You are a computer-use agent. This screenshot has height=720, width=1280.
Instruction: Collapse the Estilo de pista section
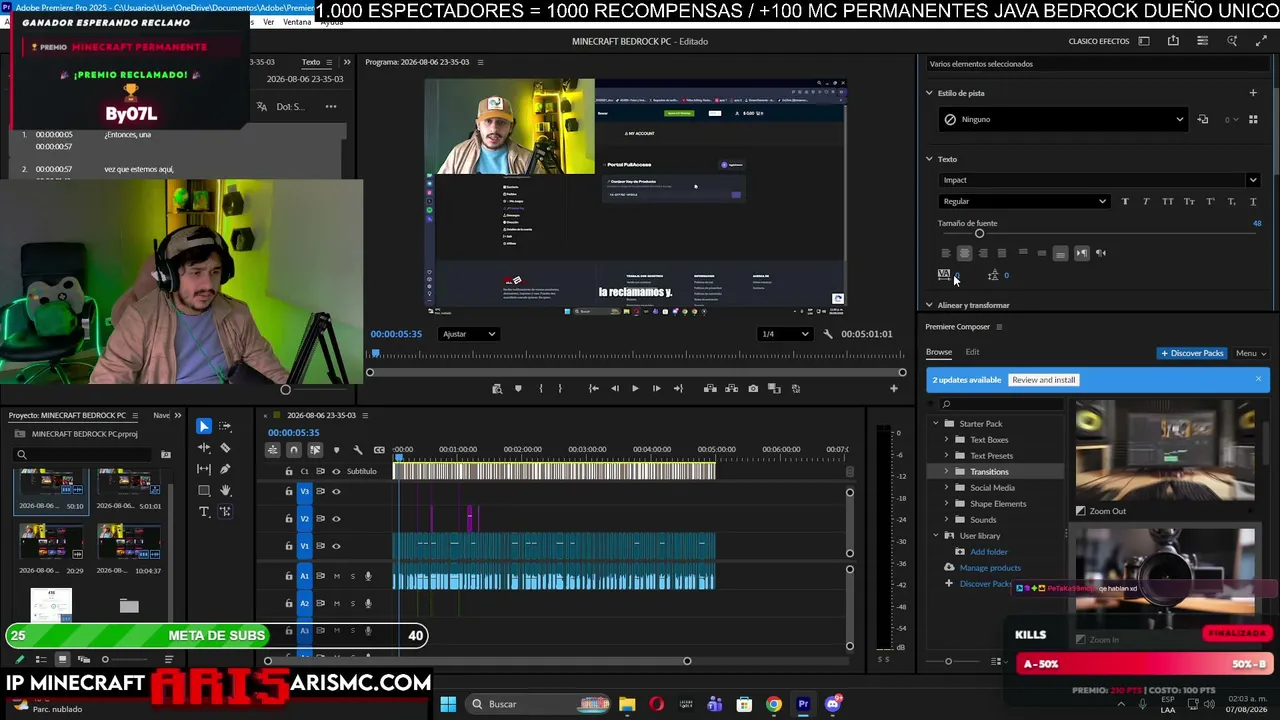929,93
